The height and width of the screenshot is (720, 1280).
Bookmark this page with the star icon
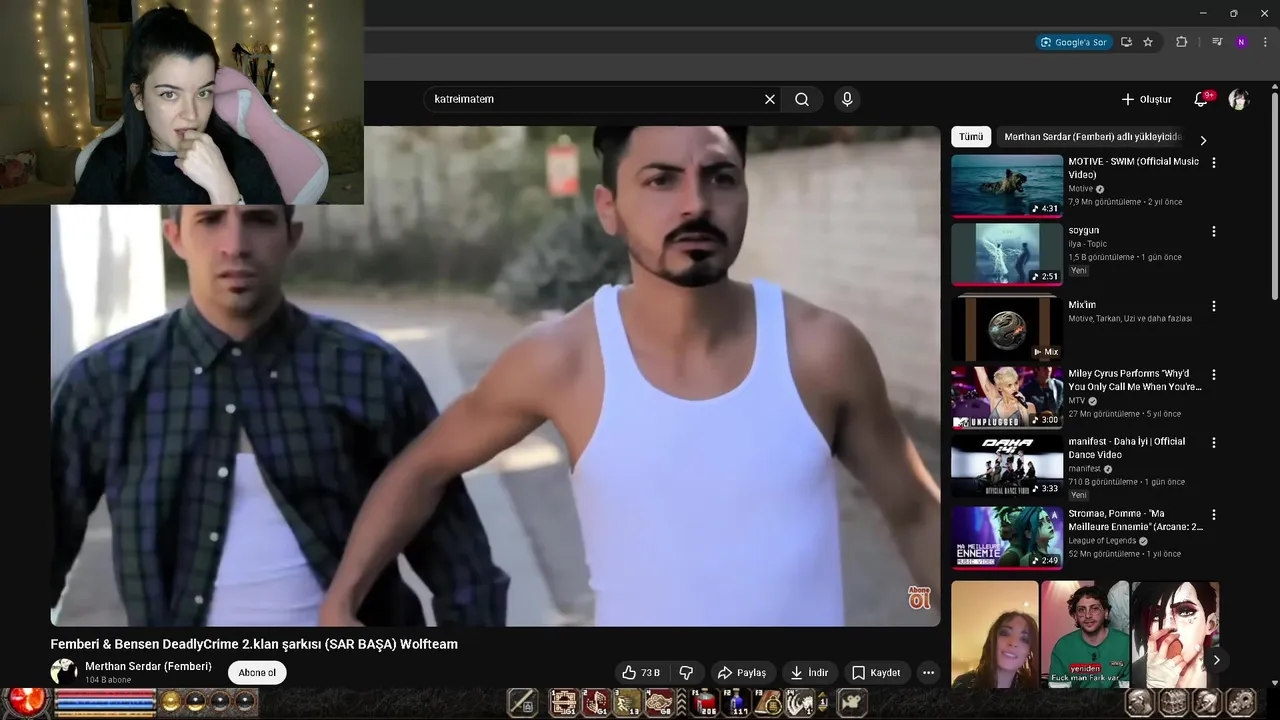click(1148, 42)
